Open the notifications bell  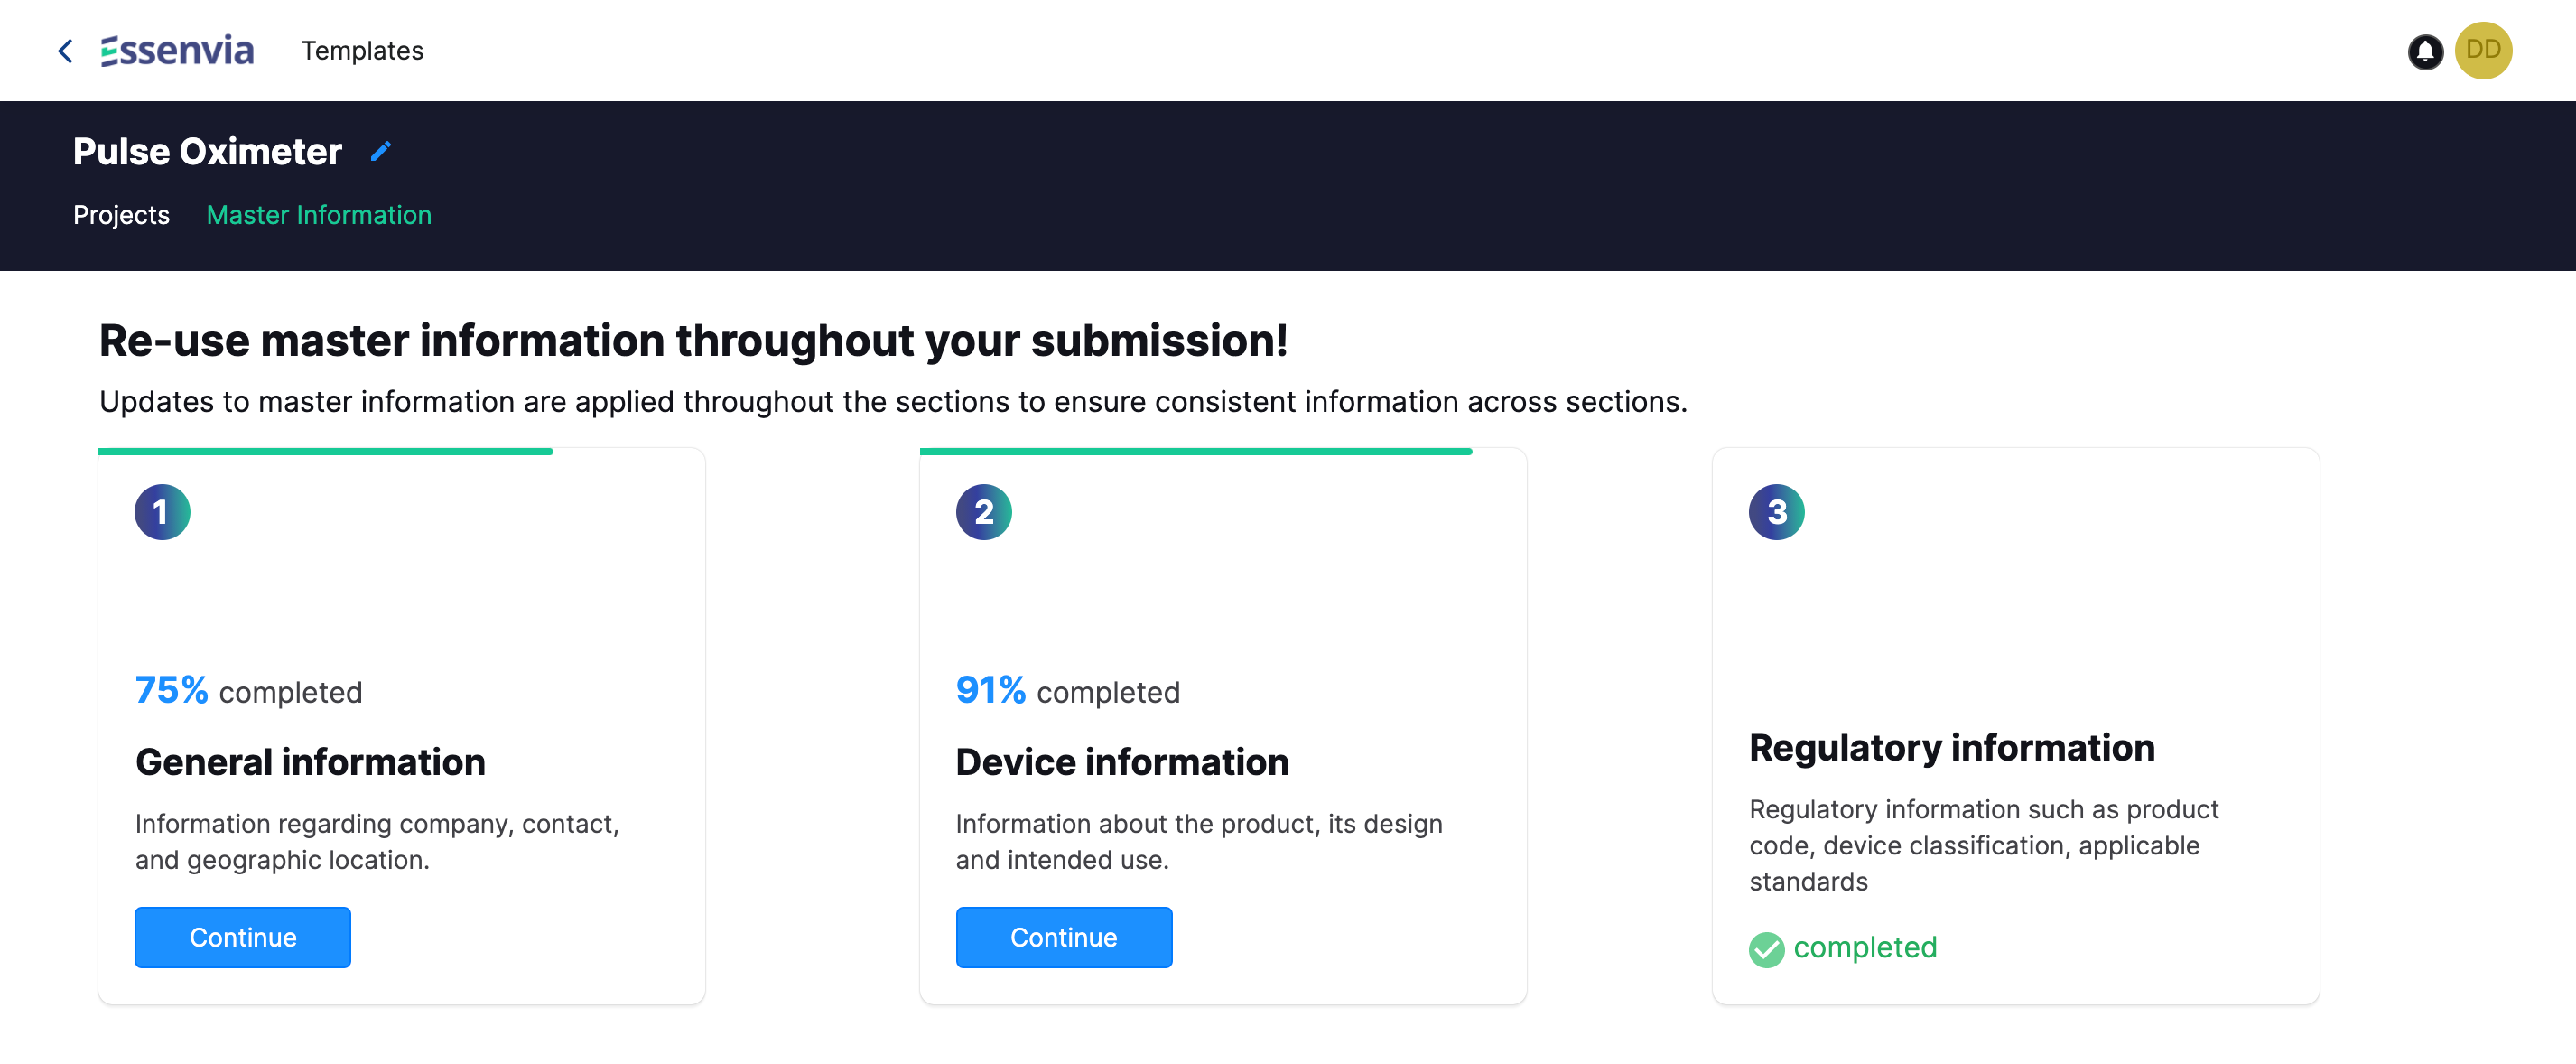(x=2424, y=51)
